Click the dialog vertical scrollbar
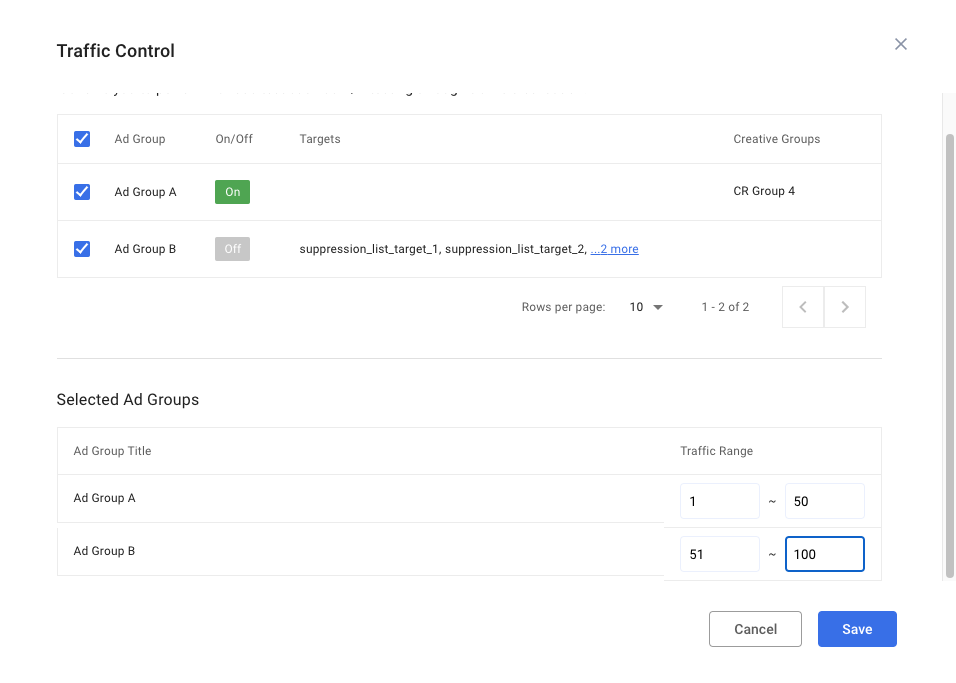Viewport: 956px width, 683px height. point(949,355)
